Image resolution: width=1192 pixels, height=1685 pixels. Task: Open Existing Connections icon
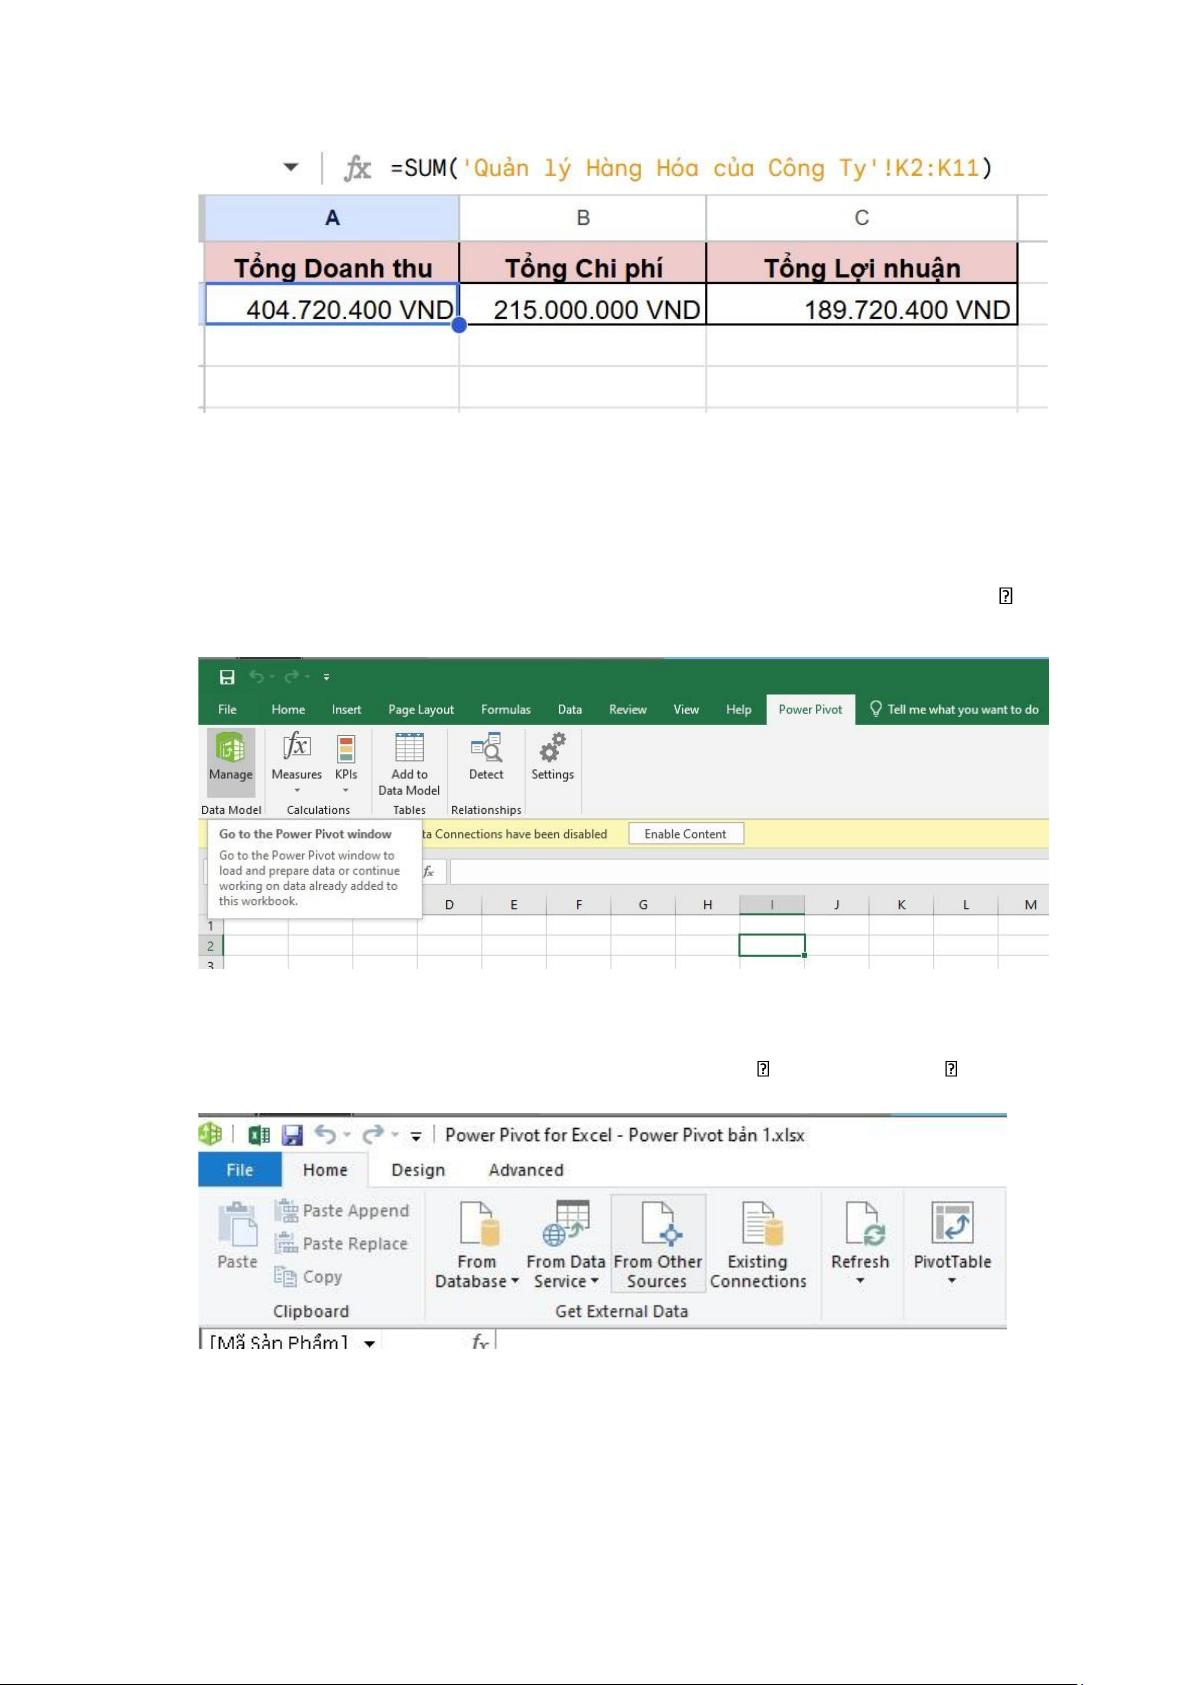click(758, 1223)
